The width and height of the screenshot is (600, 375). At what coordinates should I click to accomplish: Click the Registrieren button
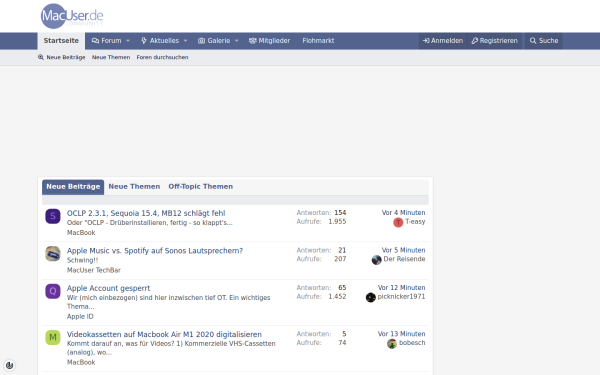point(494,41)
